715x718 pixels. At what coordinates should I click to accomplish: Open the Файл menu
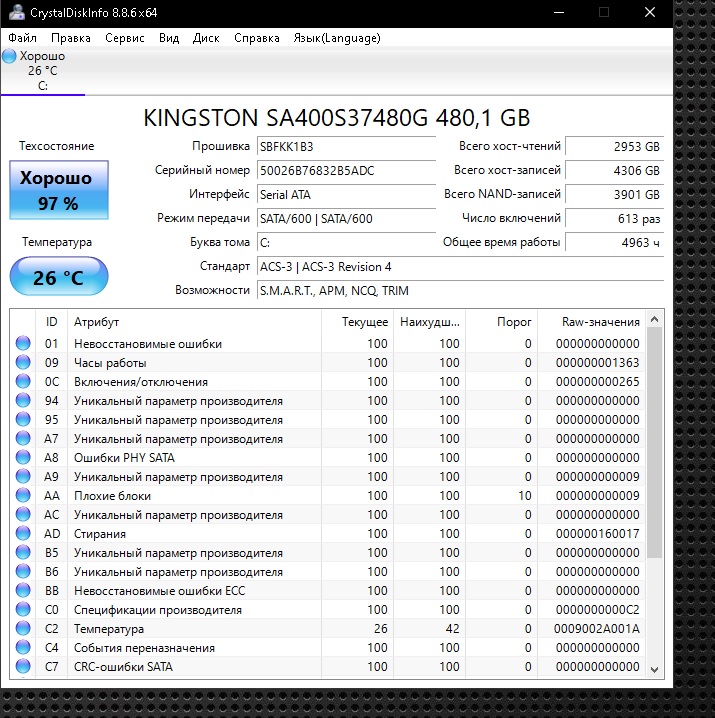click(x=22, y=38)
